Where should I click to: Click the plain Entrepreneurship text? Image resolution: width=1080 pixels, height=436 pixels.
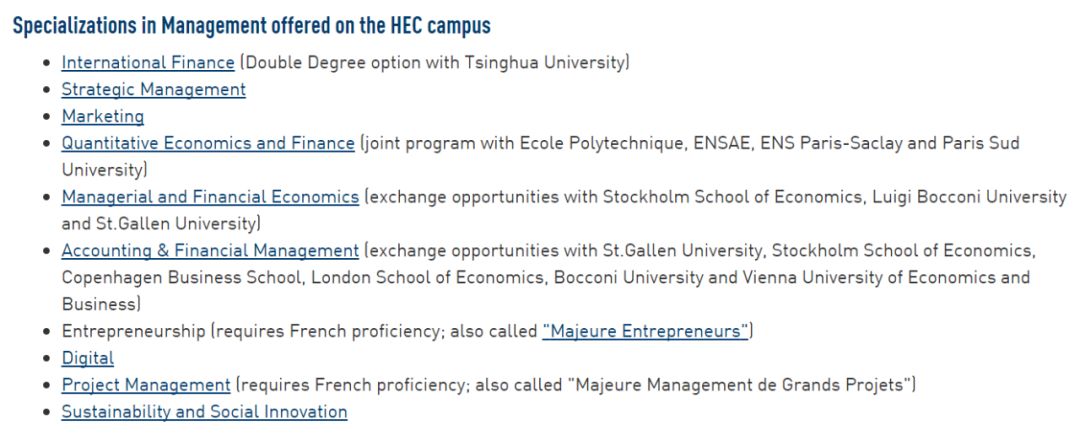pos(134,331)
